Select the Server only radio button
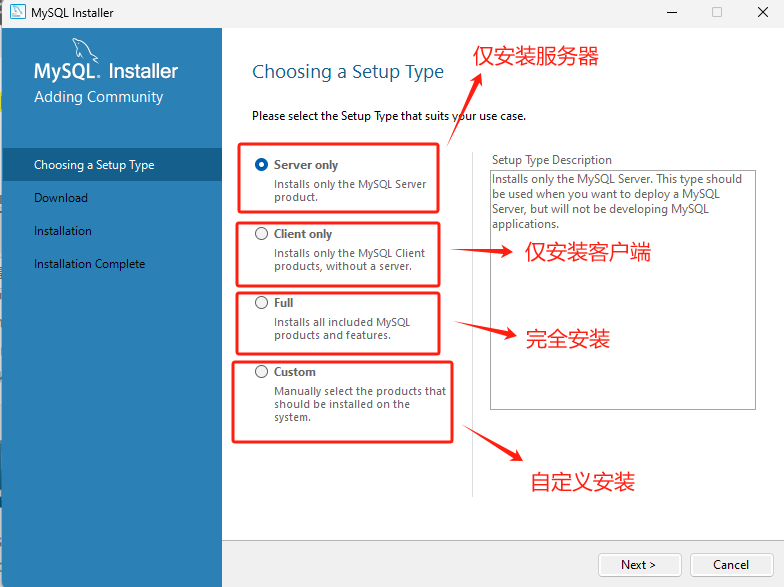The width and height of the screenshot is (784, 587). pyautogui.click(x=262, y=164)
